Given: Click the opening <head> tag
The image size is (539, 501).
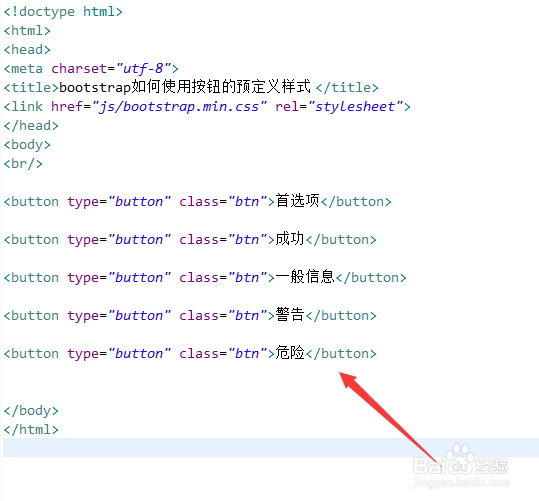Looking at the screenshot, I should coord(27,50).
